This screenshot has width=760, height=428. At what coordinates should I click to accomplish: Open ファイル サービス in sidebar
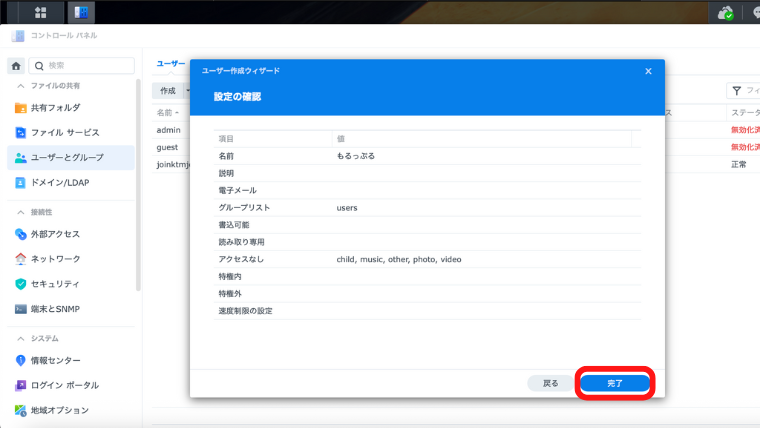click(x=64, y=132)
